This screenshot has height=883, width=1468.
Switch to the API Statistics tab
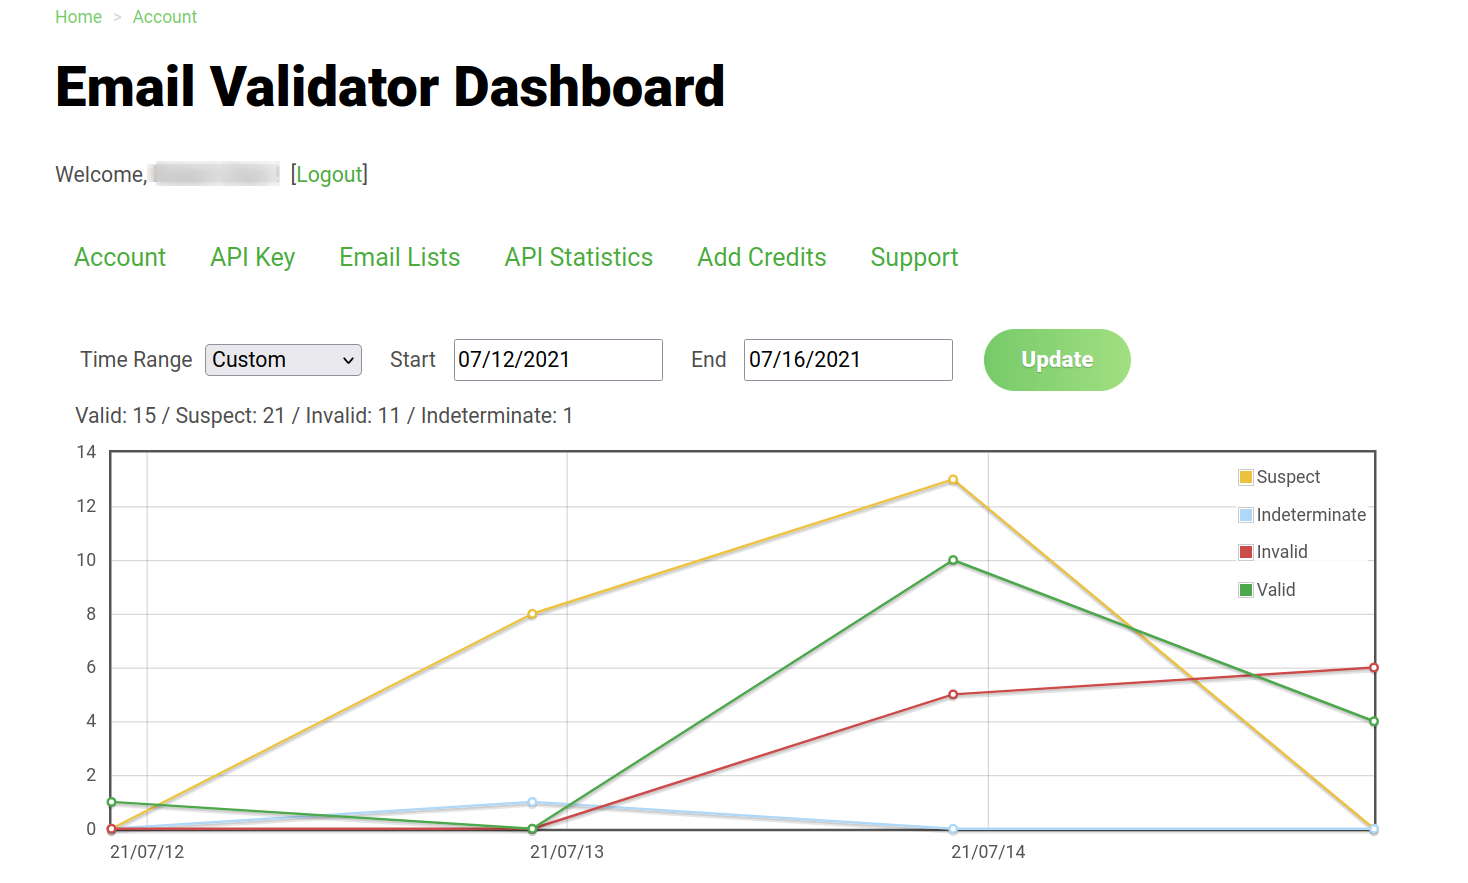pyautogui.click(x=578, y=257)
